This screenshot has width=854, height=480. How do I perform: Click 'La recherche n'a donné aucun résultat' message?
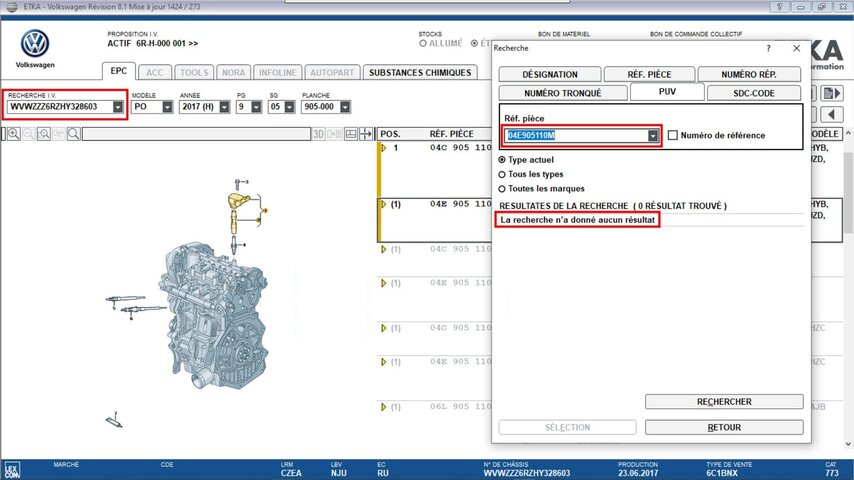click(577, 220)
